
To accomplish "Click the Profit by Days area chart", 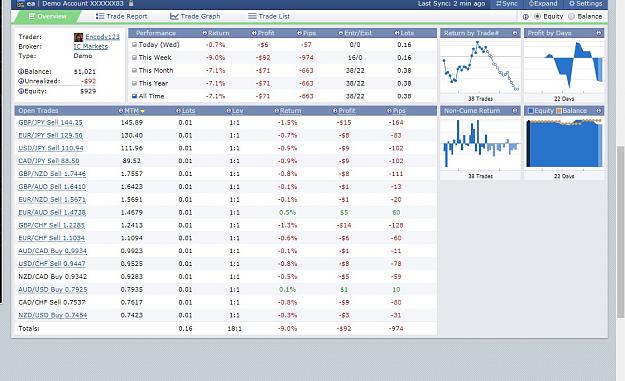I will click(564, 66).
